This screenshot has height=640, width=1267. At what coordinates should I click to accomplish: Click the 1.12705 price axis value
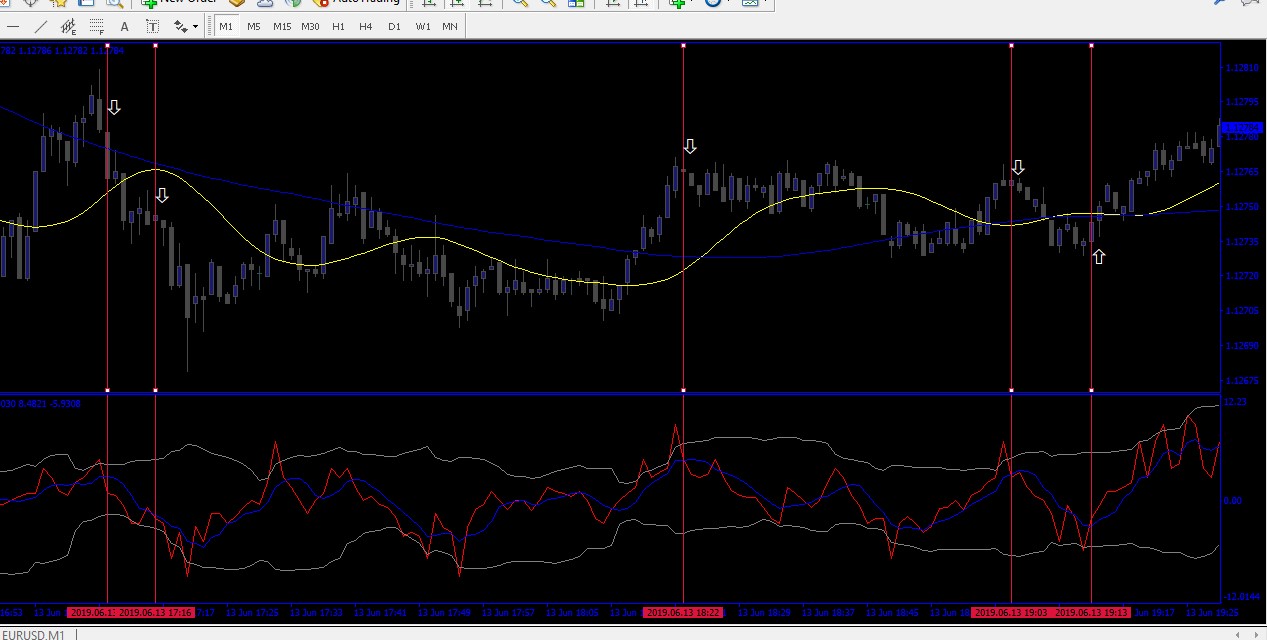(1242, 311)
